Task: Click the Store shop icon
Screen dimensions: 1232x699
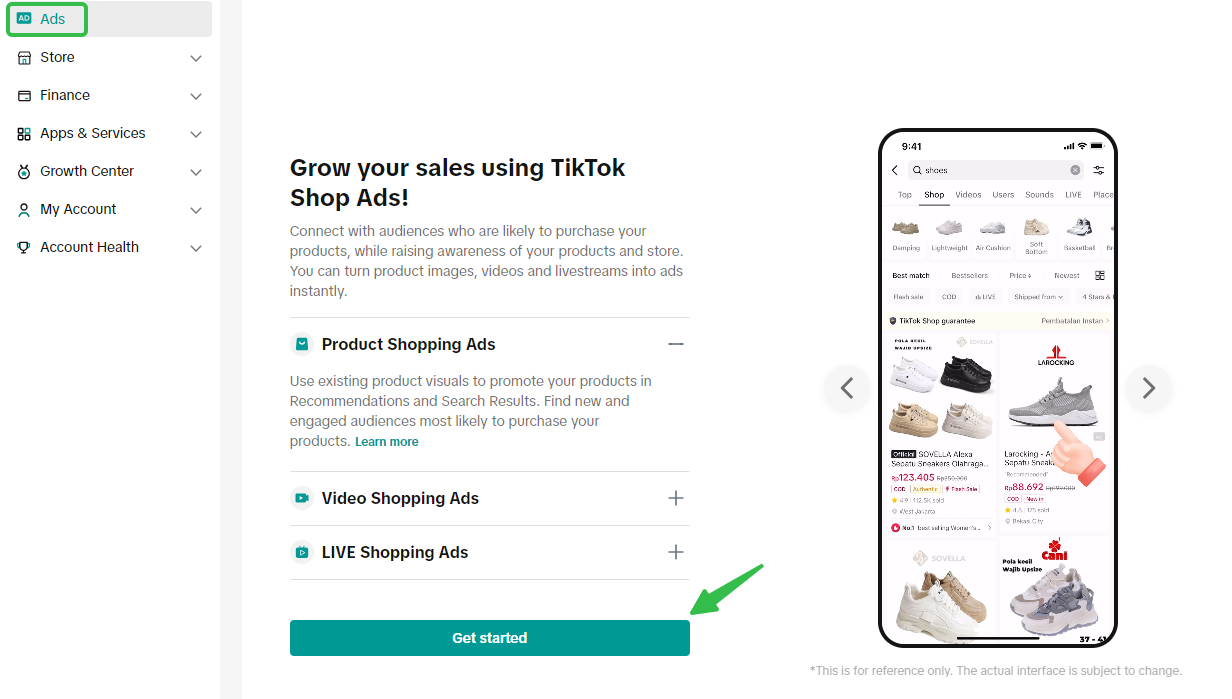Action: pyautogui.click(x=24, y=57)
